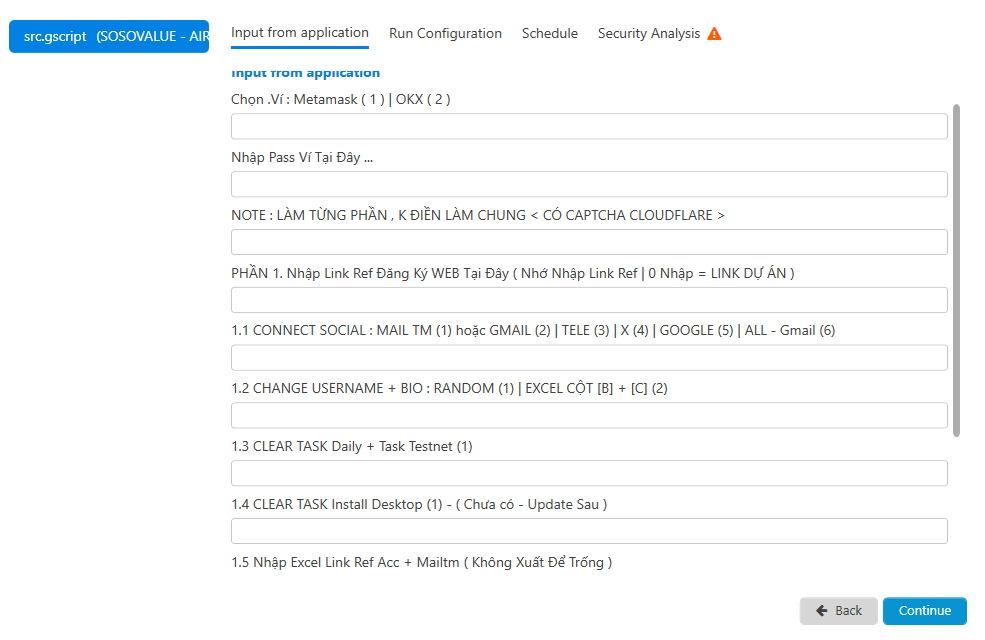The image size is (985, 640).
Task: Go to the Security Analysis tab
Action: 649,33
